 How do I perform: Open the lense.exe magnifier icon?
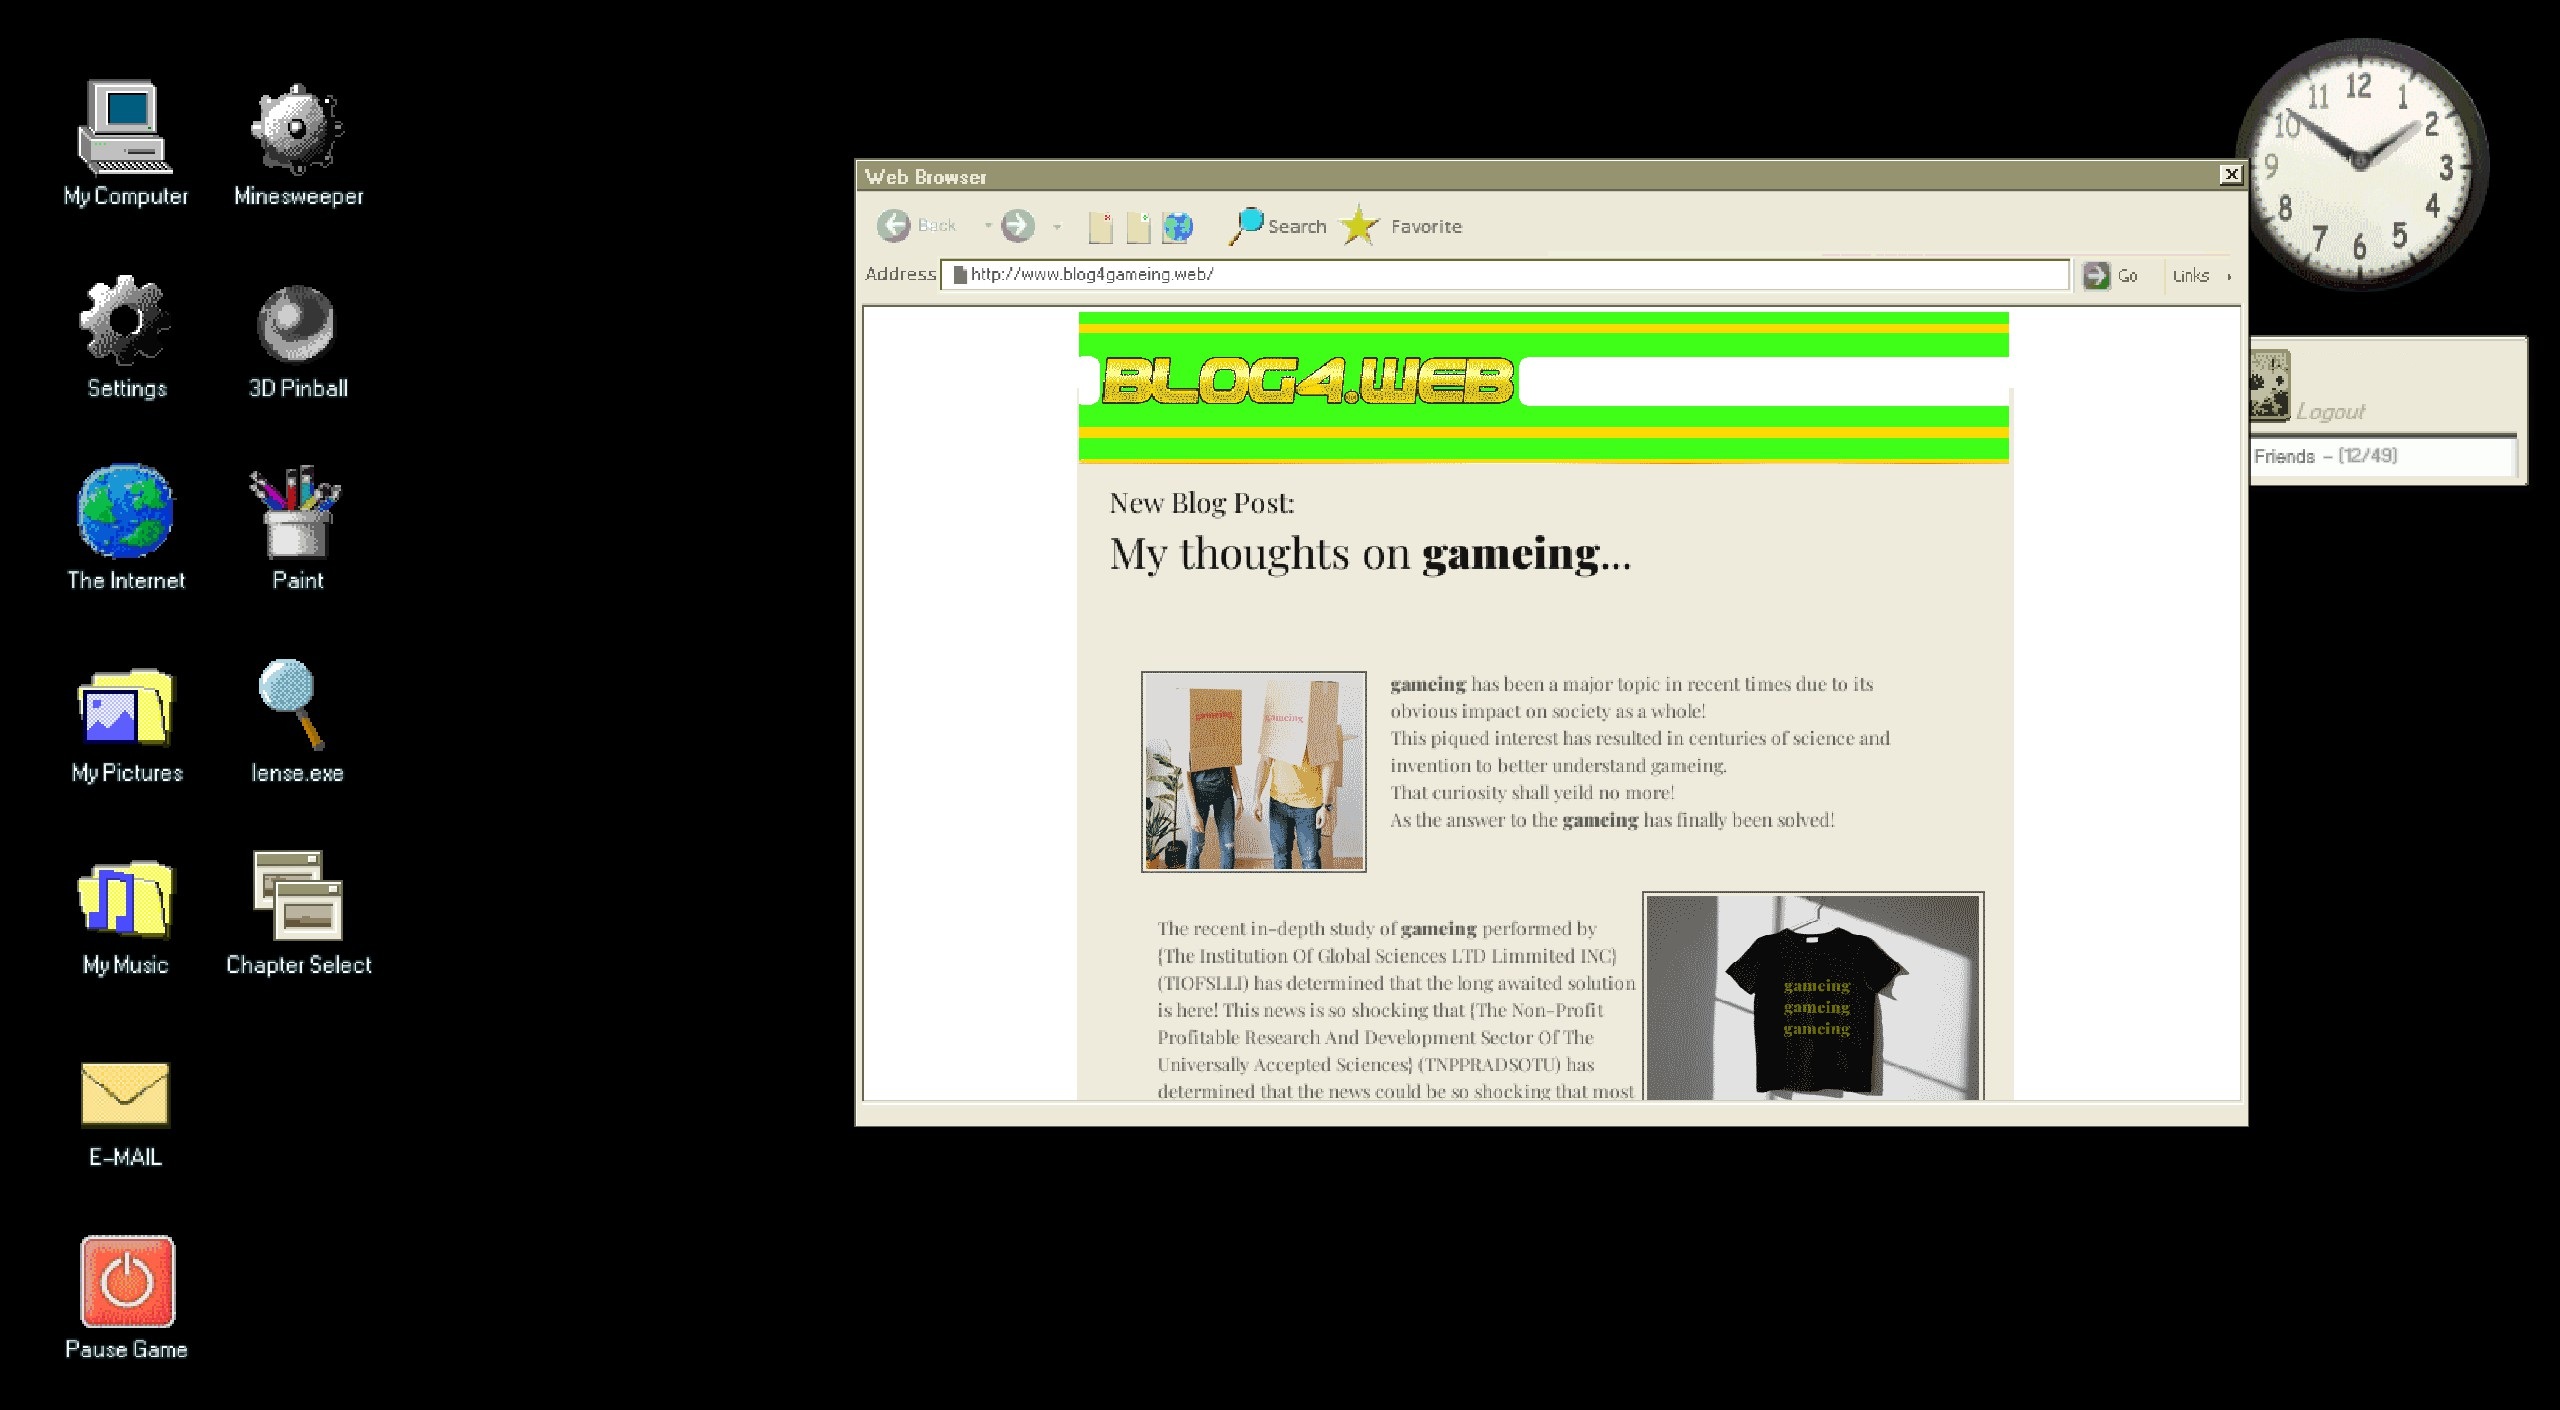click(292, 704)
